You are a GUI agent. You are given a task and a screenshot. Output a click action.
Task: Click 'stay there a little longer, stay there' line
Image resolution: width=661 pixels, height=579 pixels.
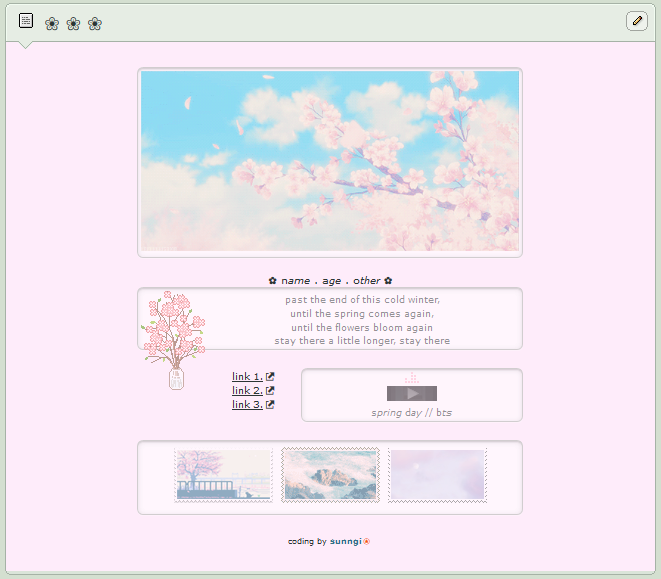[x=362, y=341]
